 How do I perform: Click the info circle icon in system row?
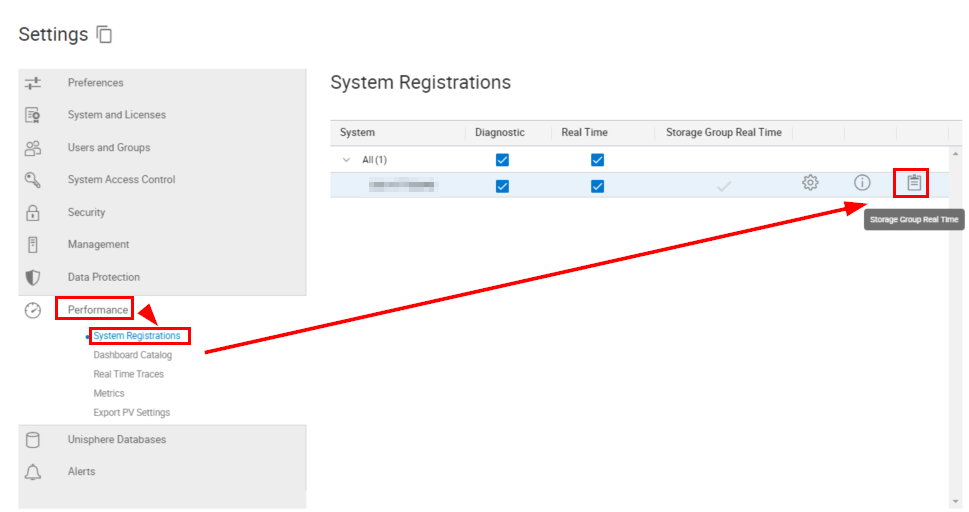point(862,182)
